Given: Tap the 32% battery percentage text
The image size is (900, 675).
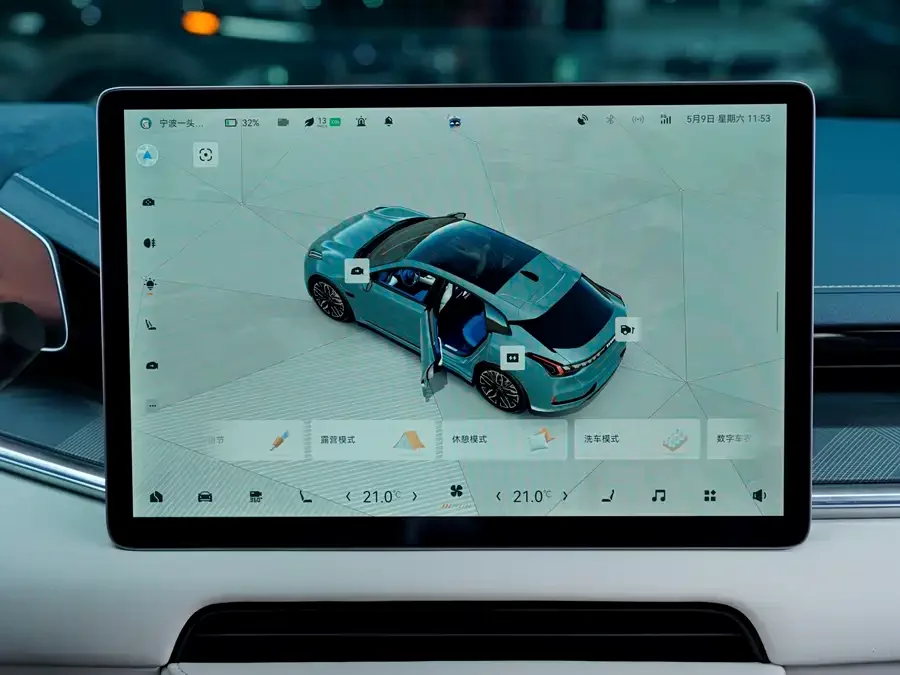Looking at the screenshot, I should tap(251, 123).
